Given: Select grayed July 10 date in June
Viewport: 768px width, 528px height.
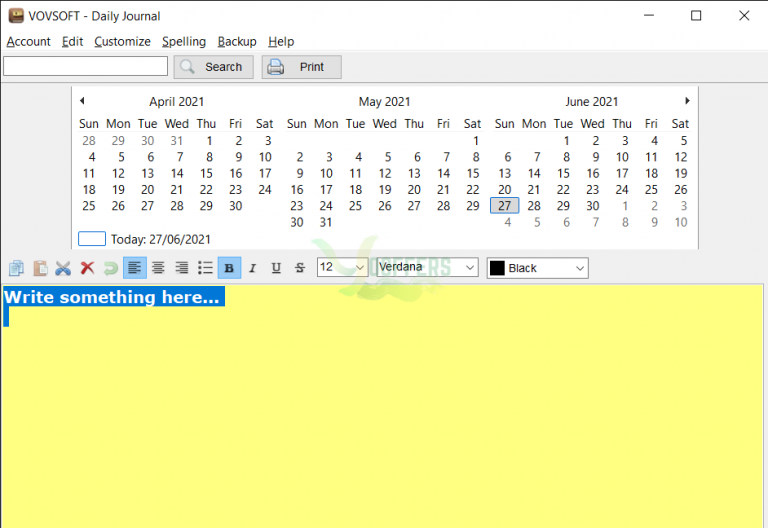Looking at the screenshot, I should (681, 222).
